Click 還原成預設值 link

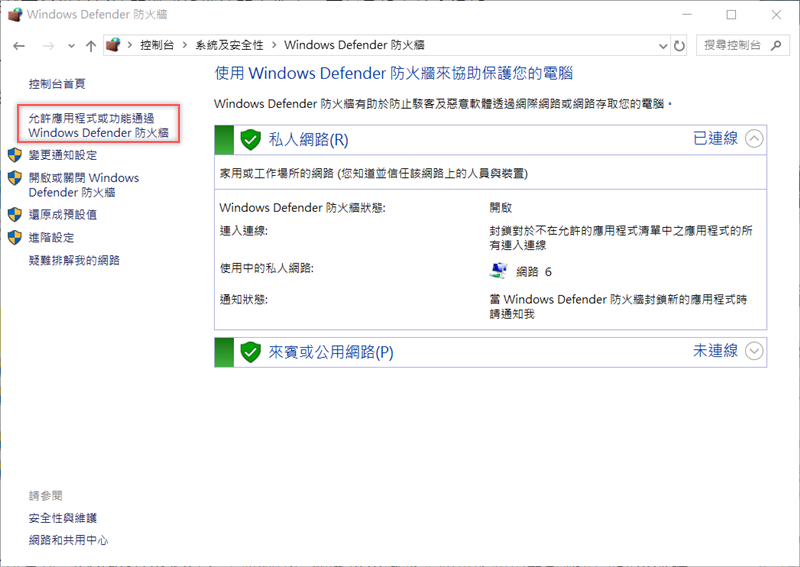pyautogui.click(x=63, y=214)
